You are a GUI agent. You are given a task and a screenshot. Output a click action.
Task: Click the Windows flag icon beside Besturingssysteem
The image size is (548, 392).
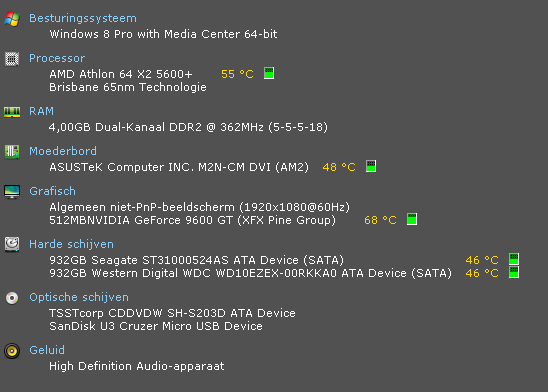click(12, 19)
